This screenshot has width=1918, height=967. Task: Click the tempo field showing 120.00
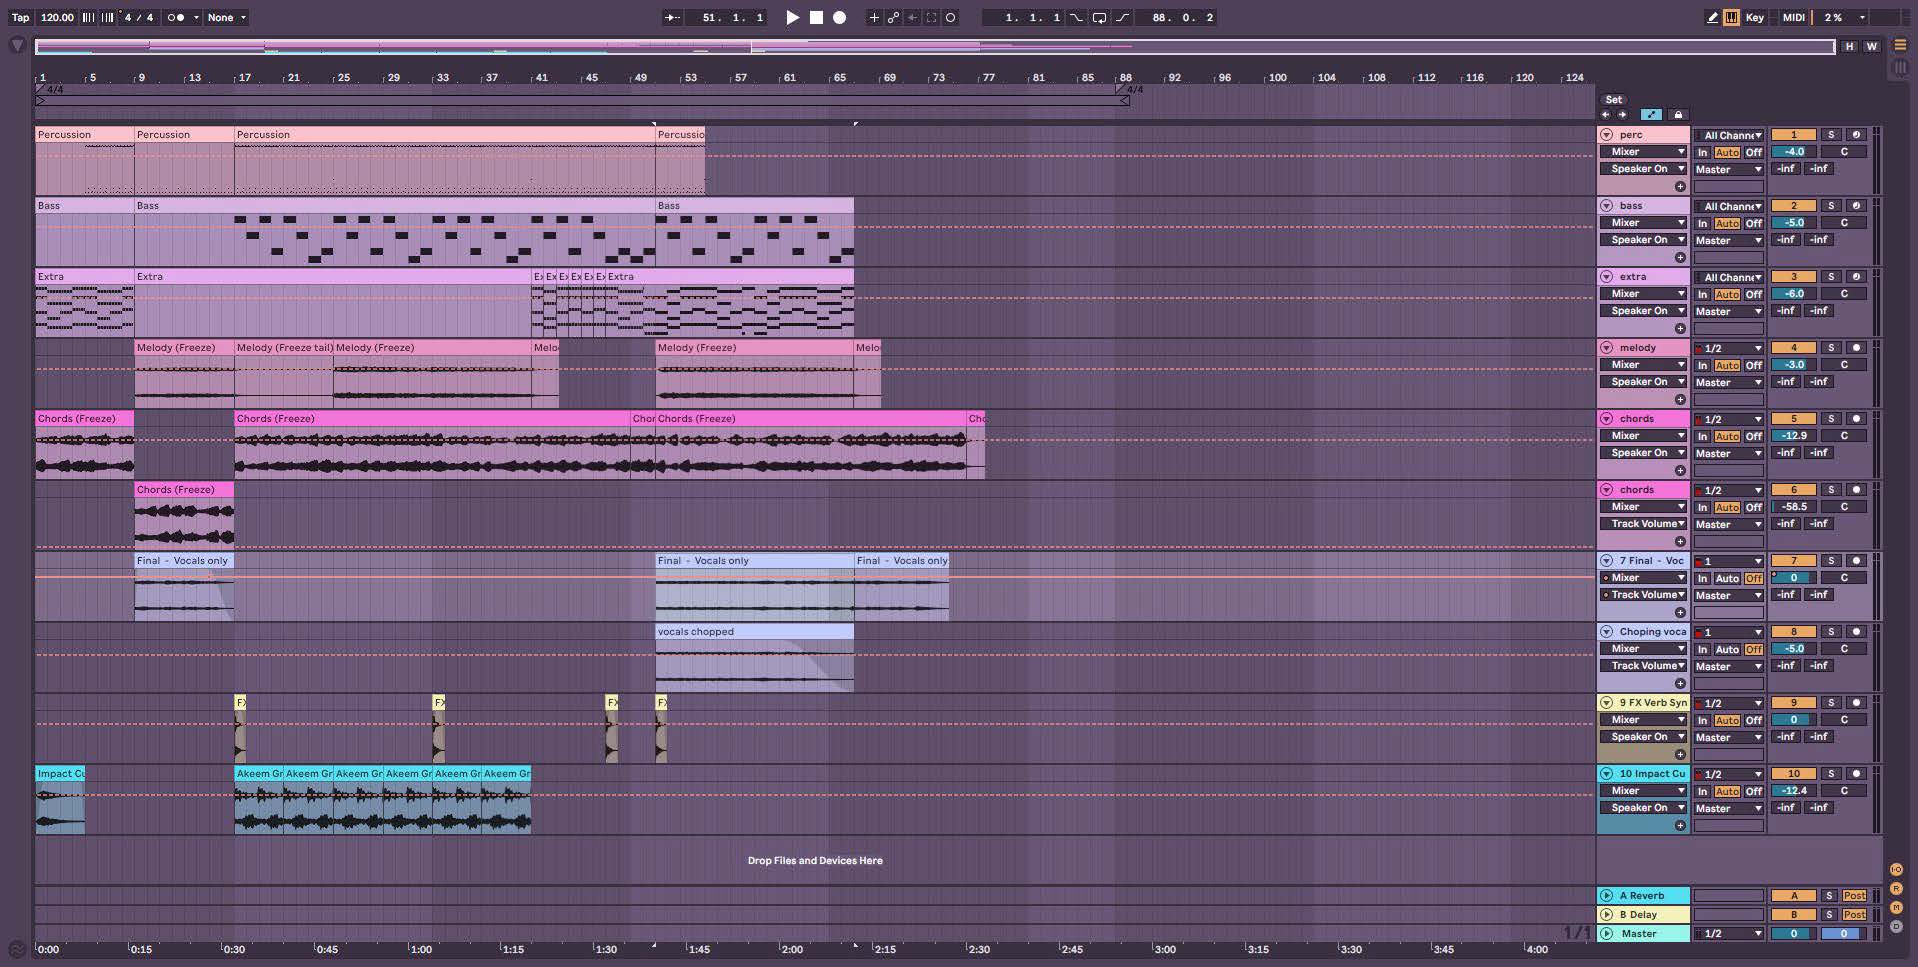[x=57, y=17]
